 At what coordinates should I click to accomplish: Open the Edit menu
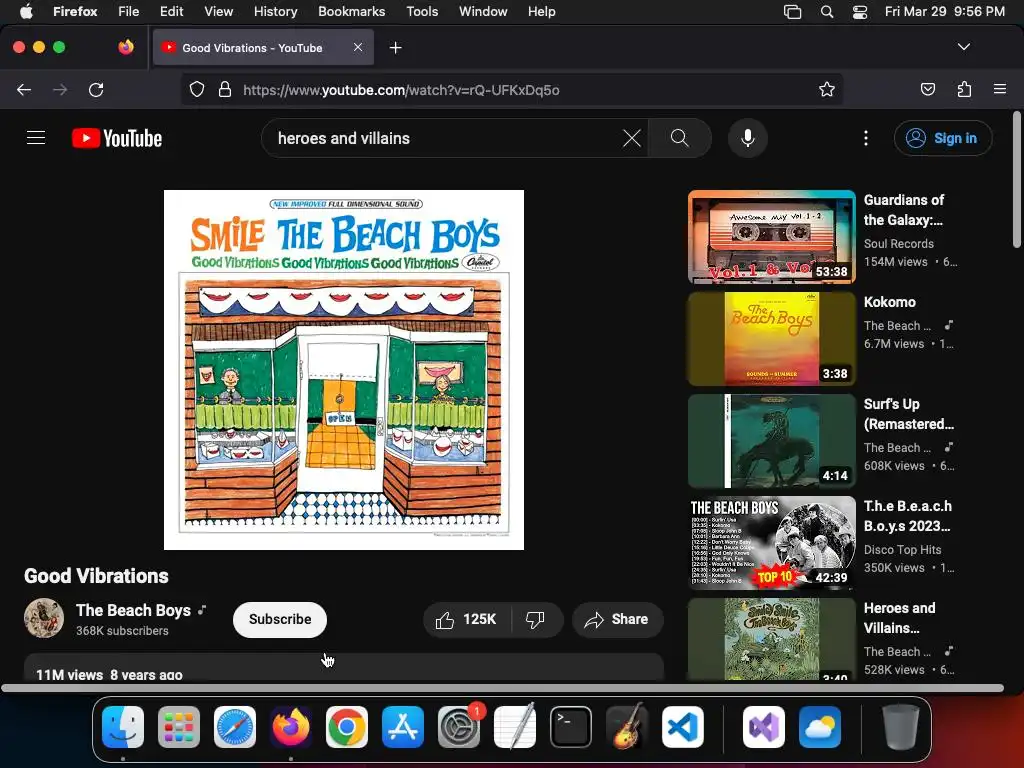tap(171, 11)
